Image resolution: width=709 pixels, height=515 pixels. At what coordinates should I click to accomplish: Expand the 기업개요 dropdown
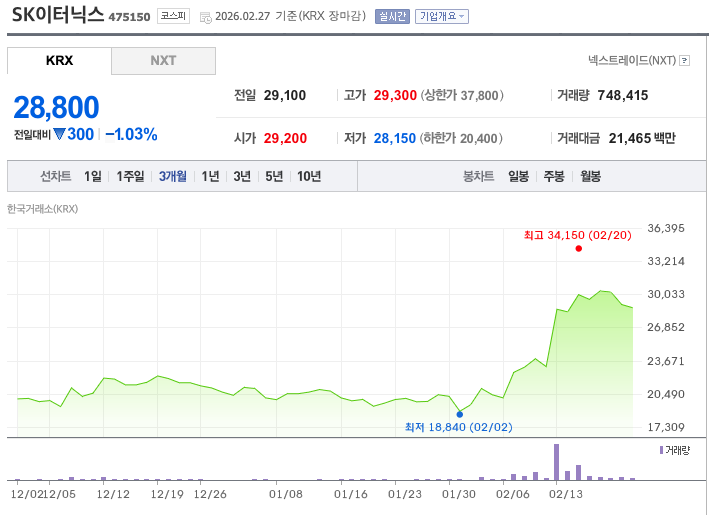[442, 17]
